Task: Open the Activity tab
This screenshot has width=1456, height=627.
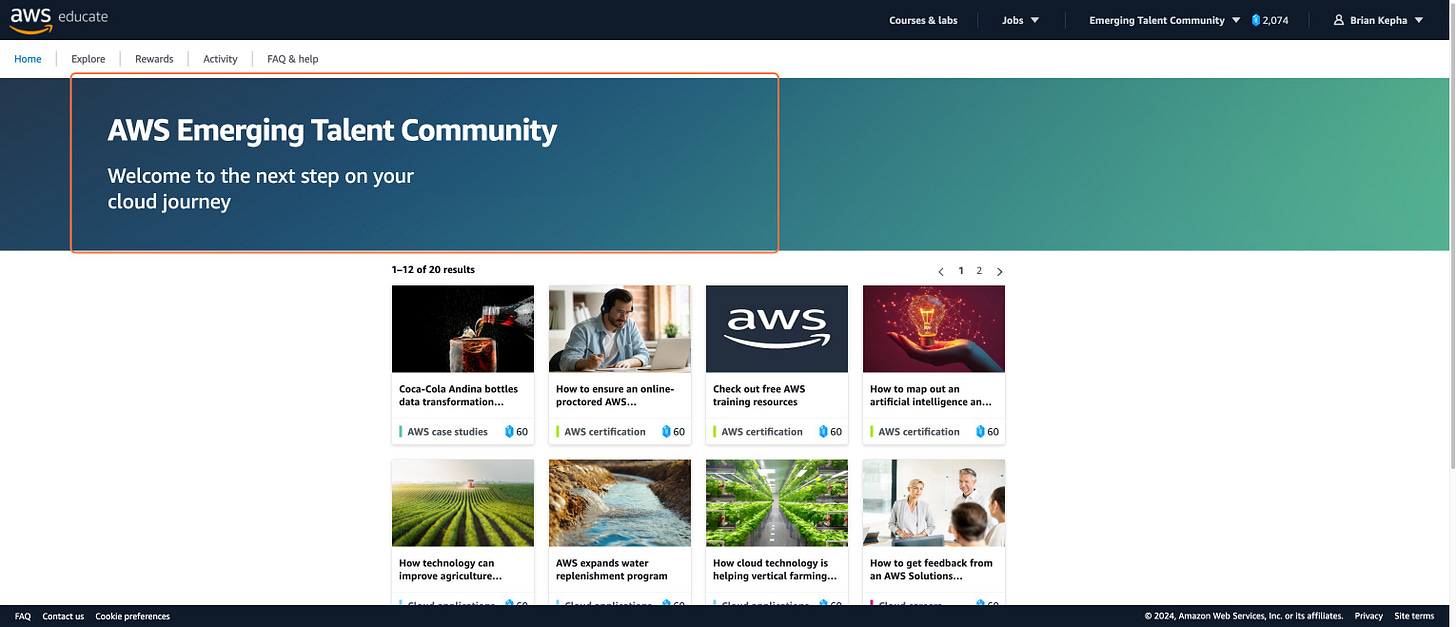Action: coord(220,59)
